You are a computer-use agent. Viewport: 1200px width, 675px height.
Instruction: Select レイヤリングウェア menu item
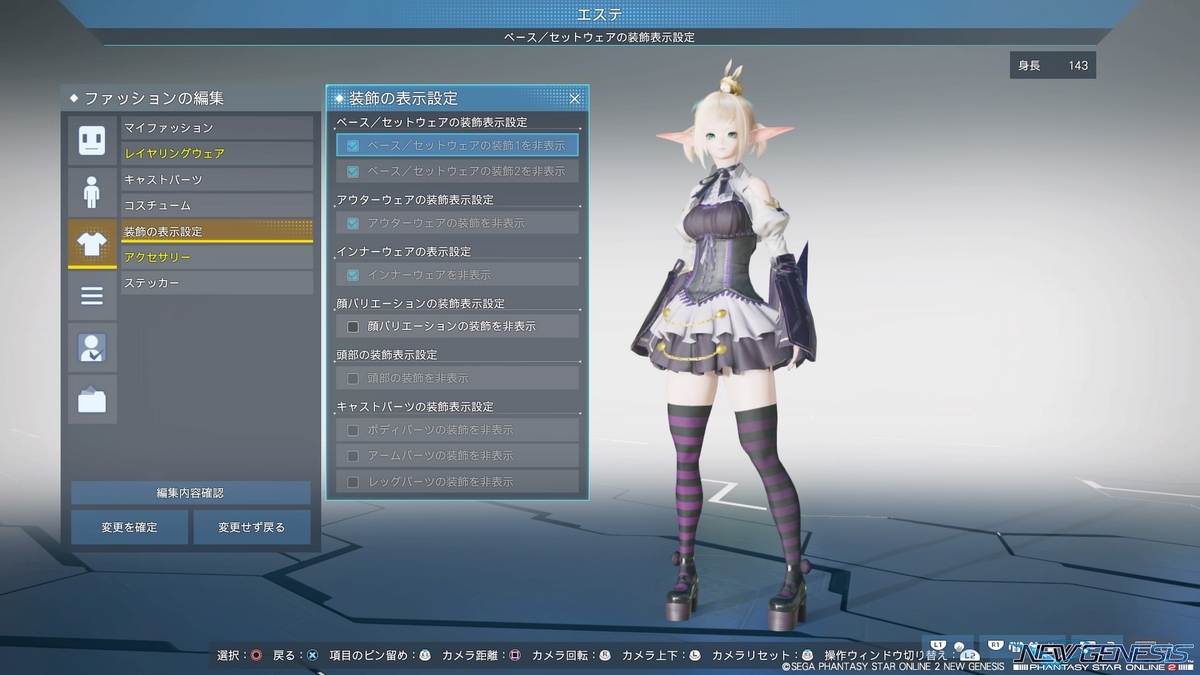coord(217,154)
